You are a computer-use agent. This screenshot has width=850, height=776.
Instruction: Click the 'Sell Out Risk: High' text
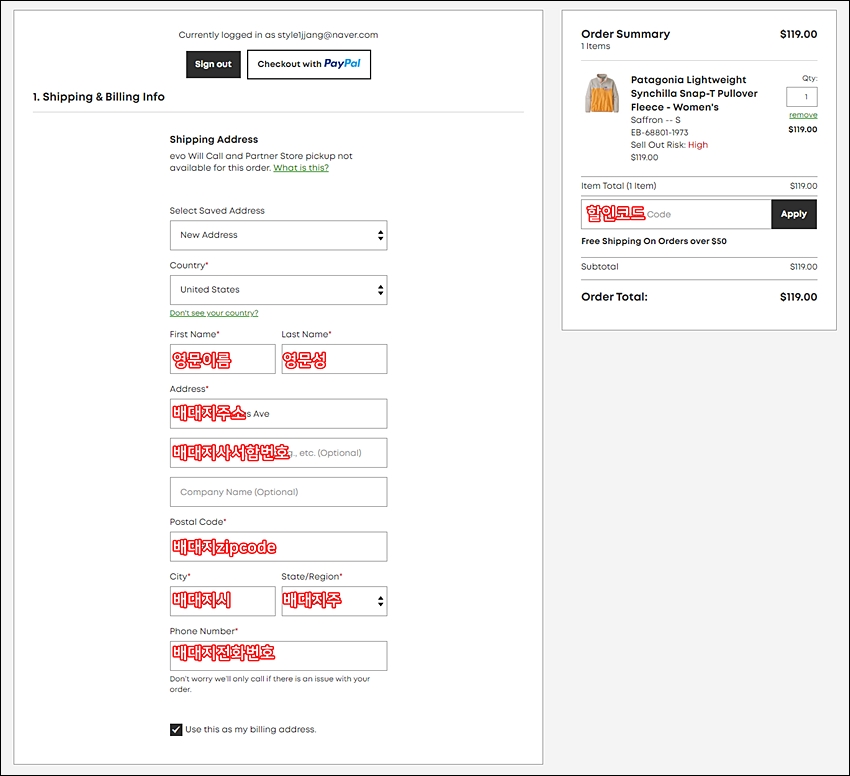point(669,145)
